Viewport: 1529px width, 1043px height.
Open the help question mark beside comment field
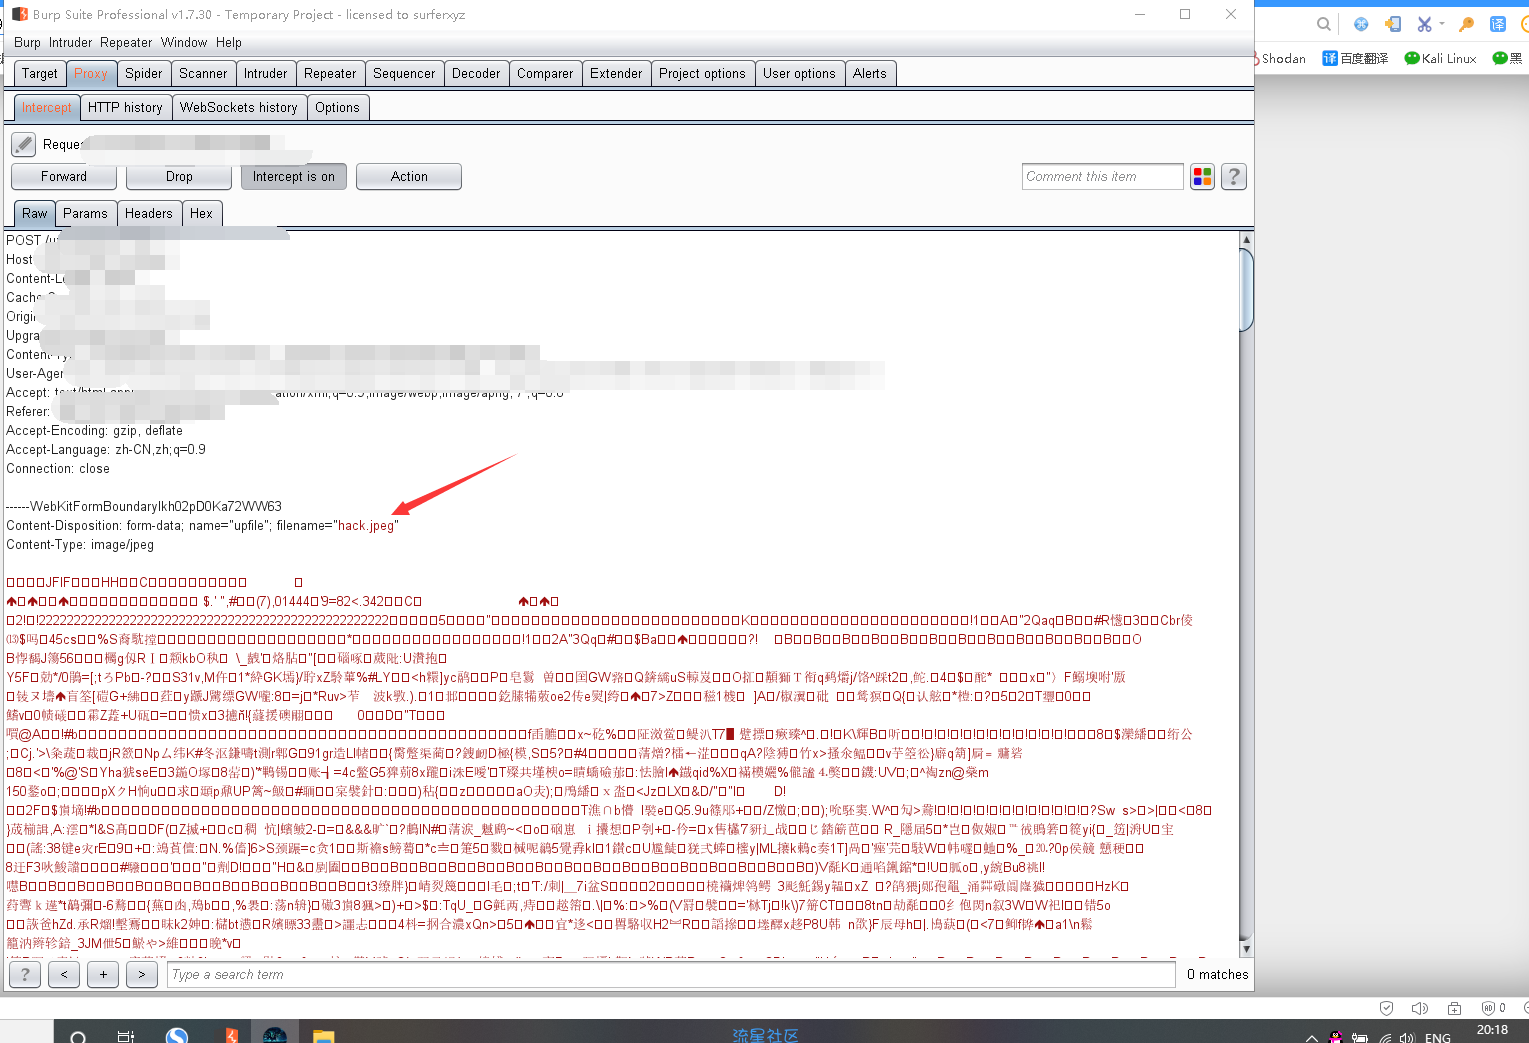coord(1234,177)
